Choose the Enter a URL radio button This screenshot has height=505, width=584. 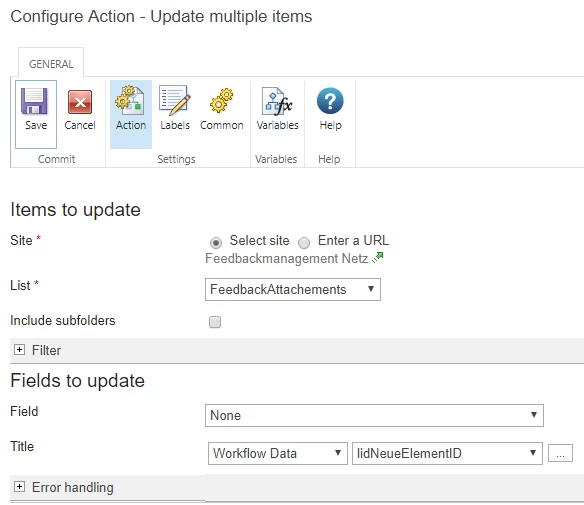click(304, 242)
